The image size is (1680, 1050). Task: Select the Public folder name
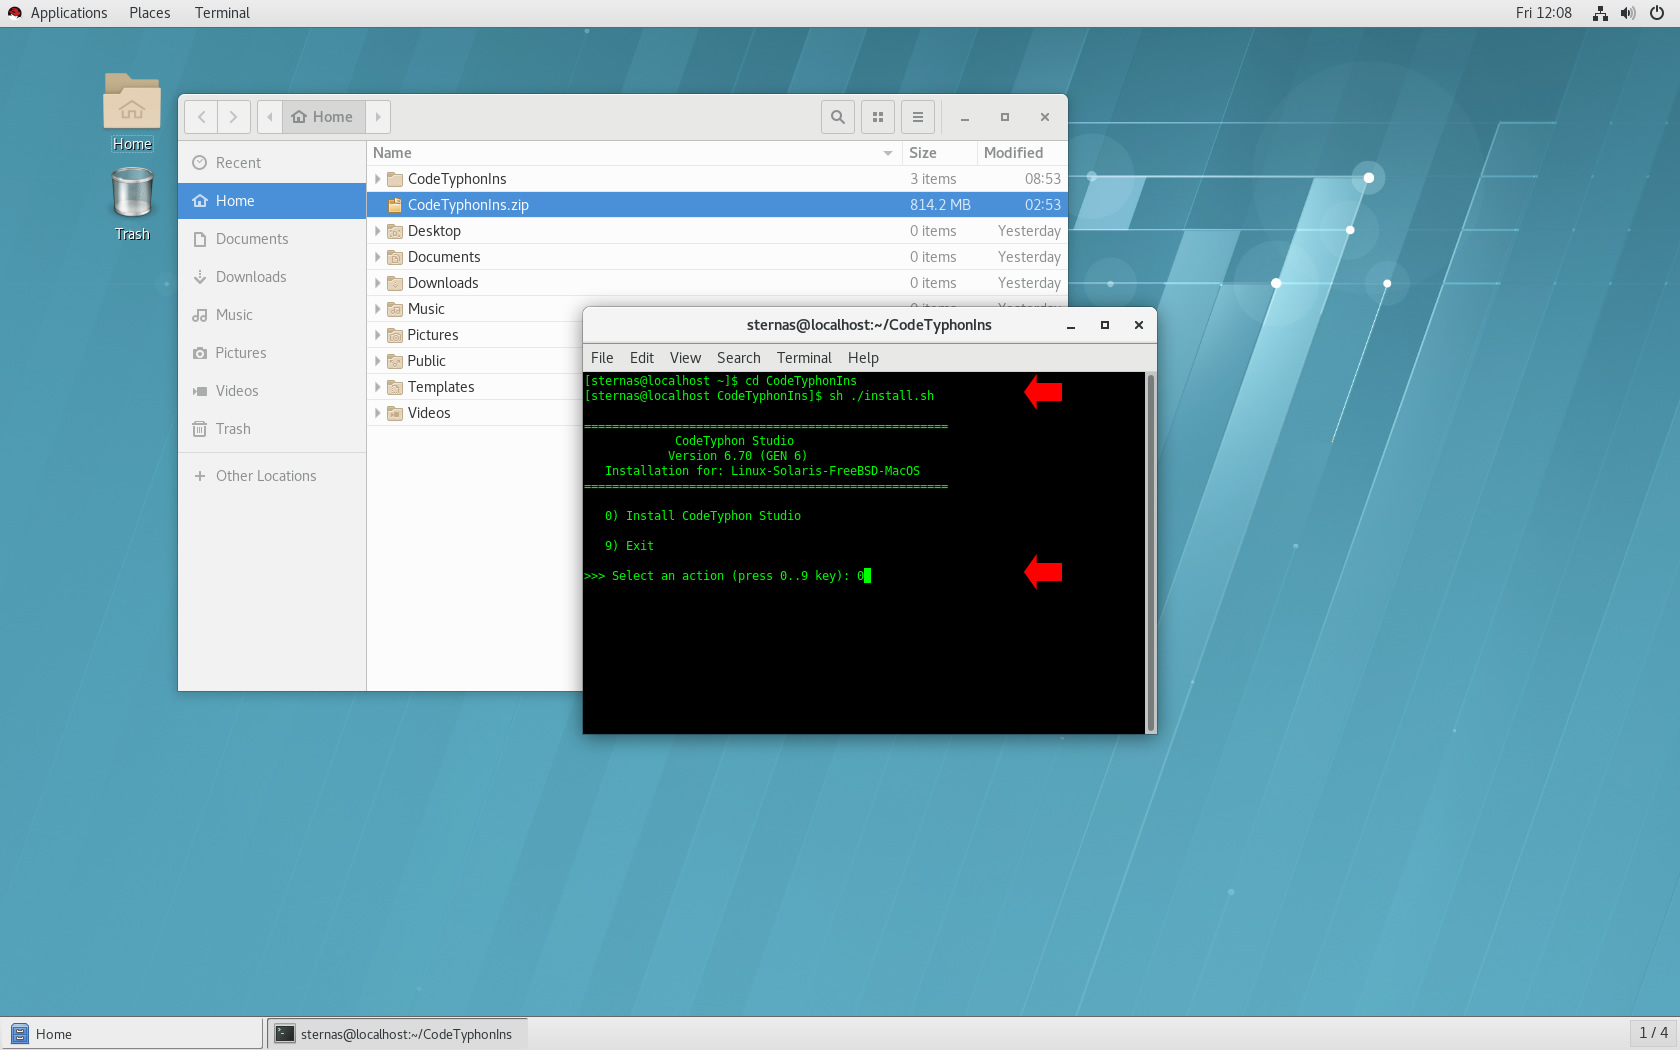point(427,361)
